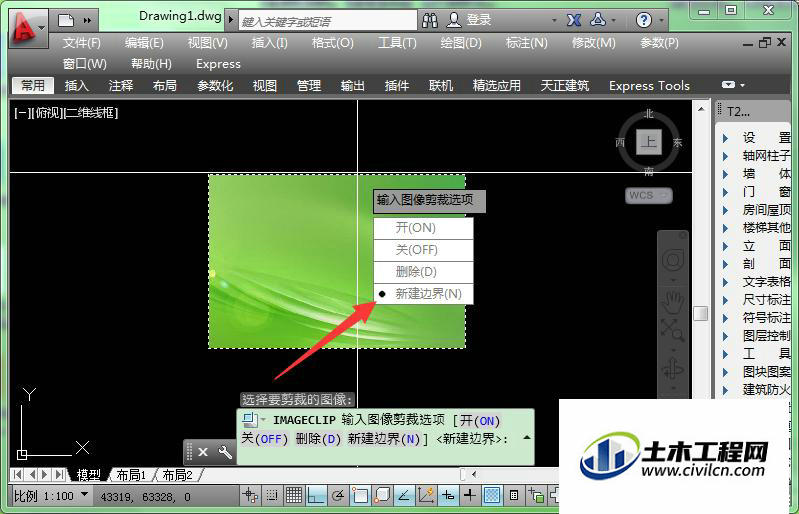Click the [二维线框] visual style control
799x514 pixels.
tap(91, 113)
